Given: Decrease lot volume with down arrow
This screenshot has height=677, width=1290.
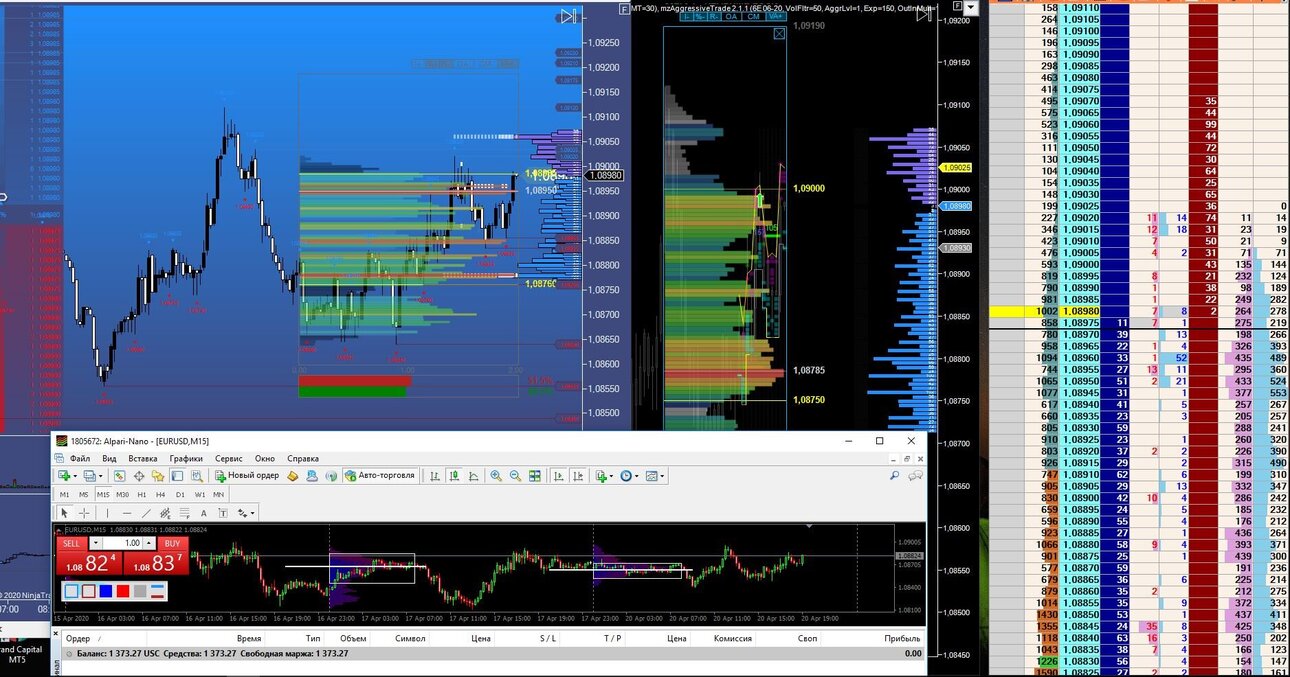Looking at the screenshot, I should (96, 543).
